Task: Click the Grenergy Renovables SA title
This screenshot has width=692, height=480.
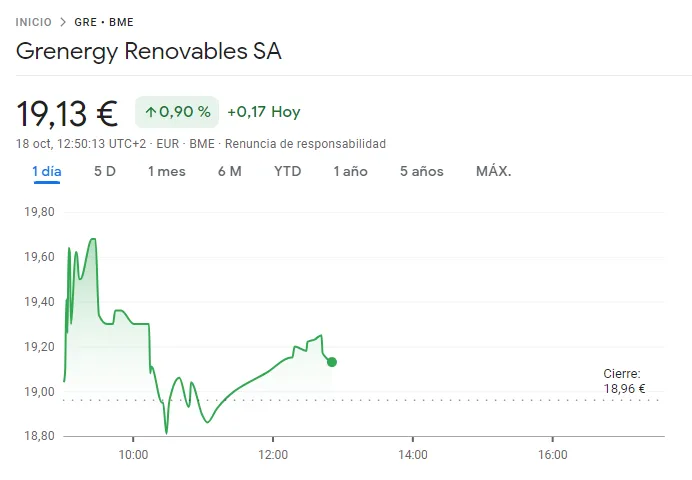Action: 149,52
